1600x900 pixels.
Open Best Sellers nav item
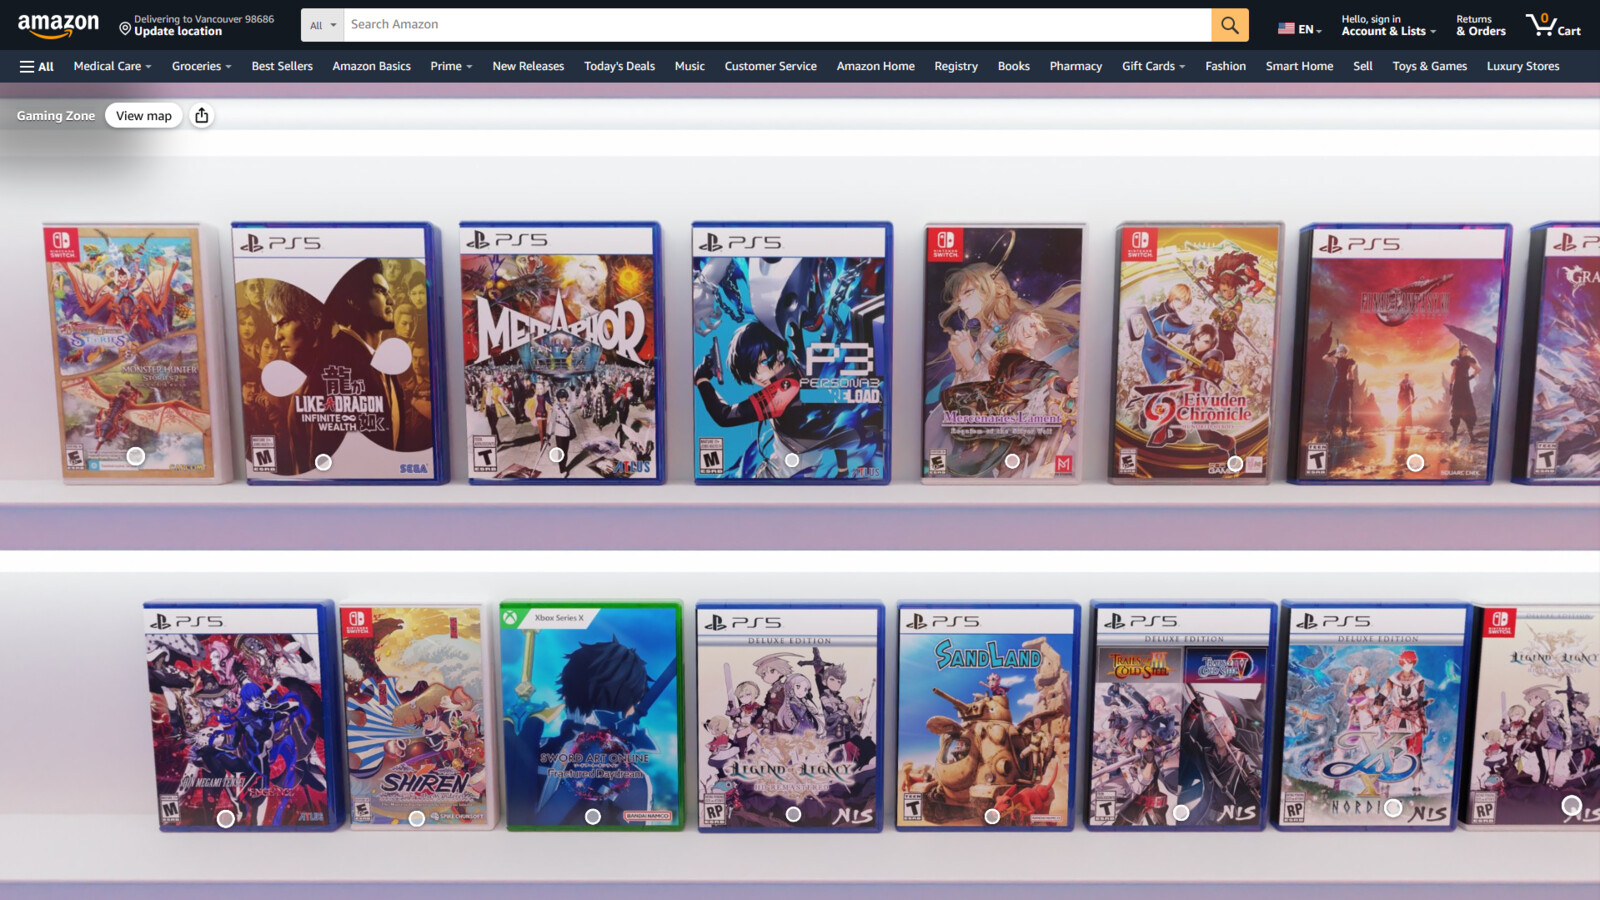[x=282, y=66]
